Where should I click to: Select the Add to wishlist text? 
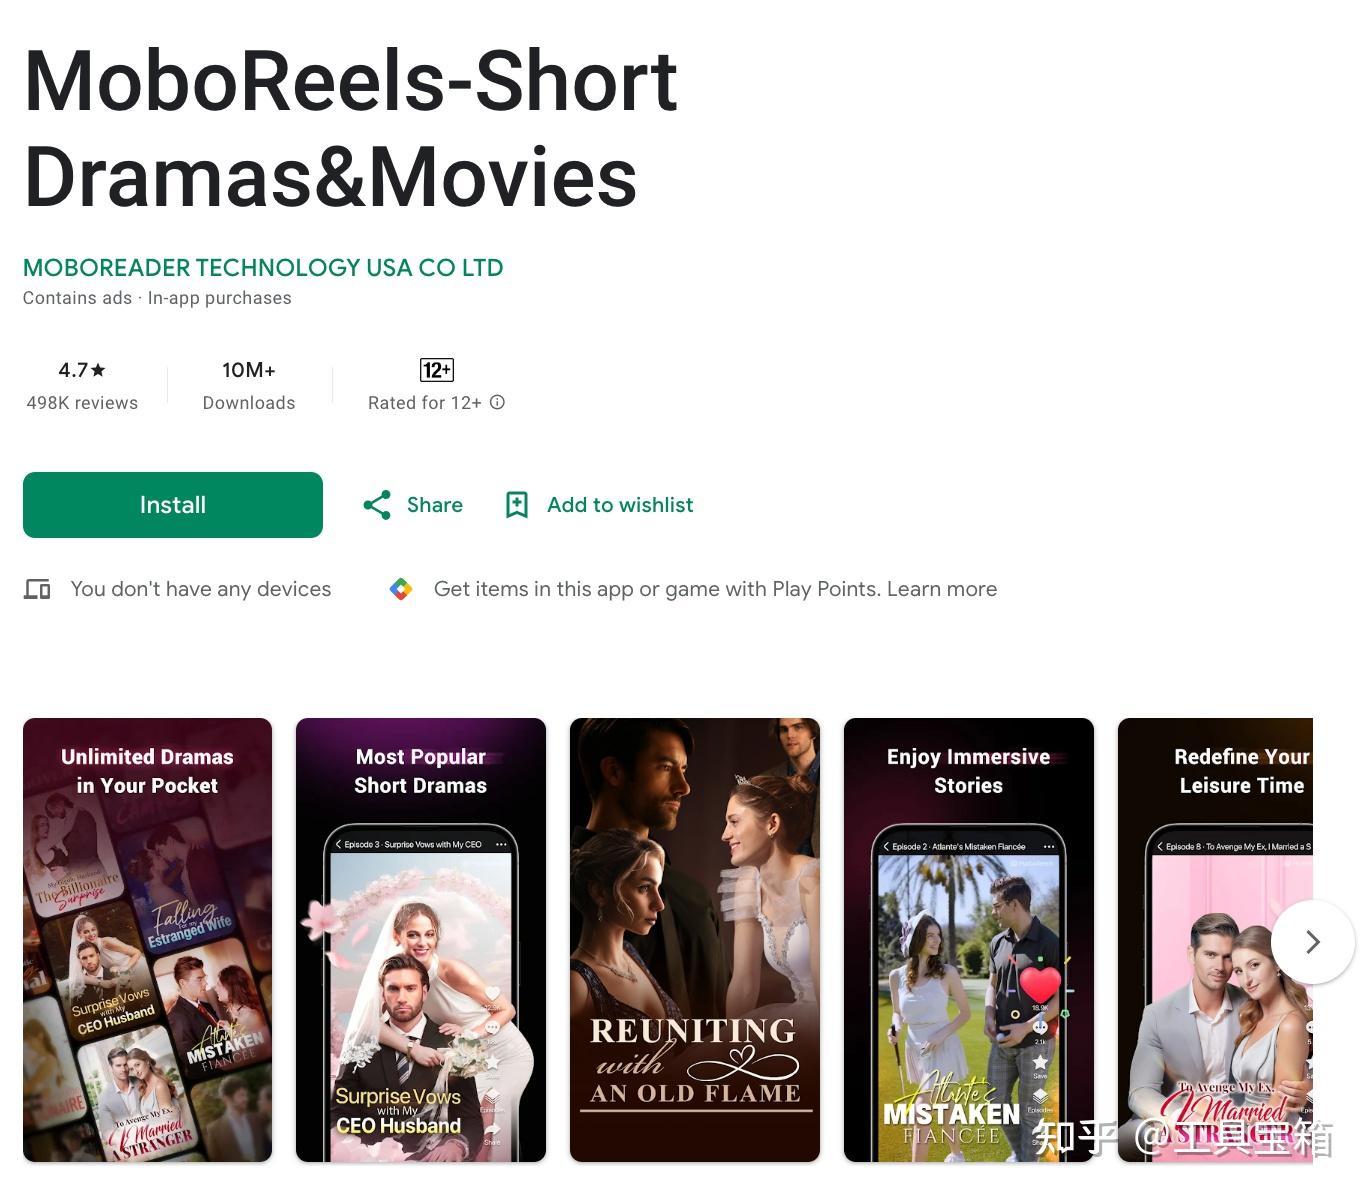click(x=620, y=505)
